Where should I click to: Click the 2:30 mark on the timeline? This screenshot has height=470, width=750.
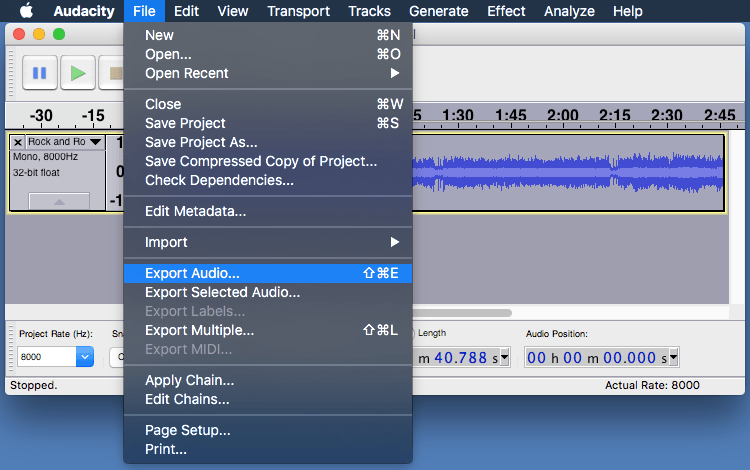[x=667, y=115]
